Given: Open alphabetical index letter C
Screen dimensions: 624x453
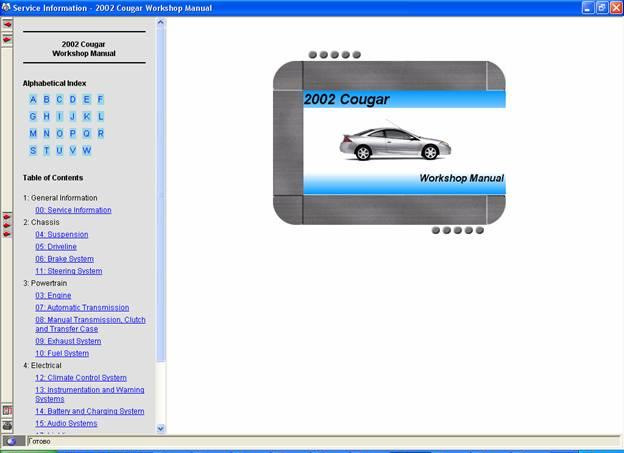Looking at the screenshot, I should [x=60, y=99].
